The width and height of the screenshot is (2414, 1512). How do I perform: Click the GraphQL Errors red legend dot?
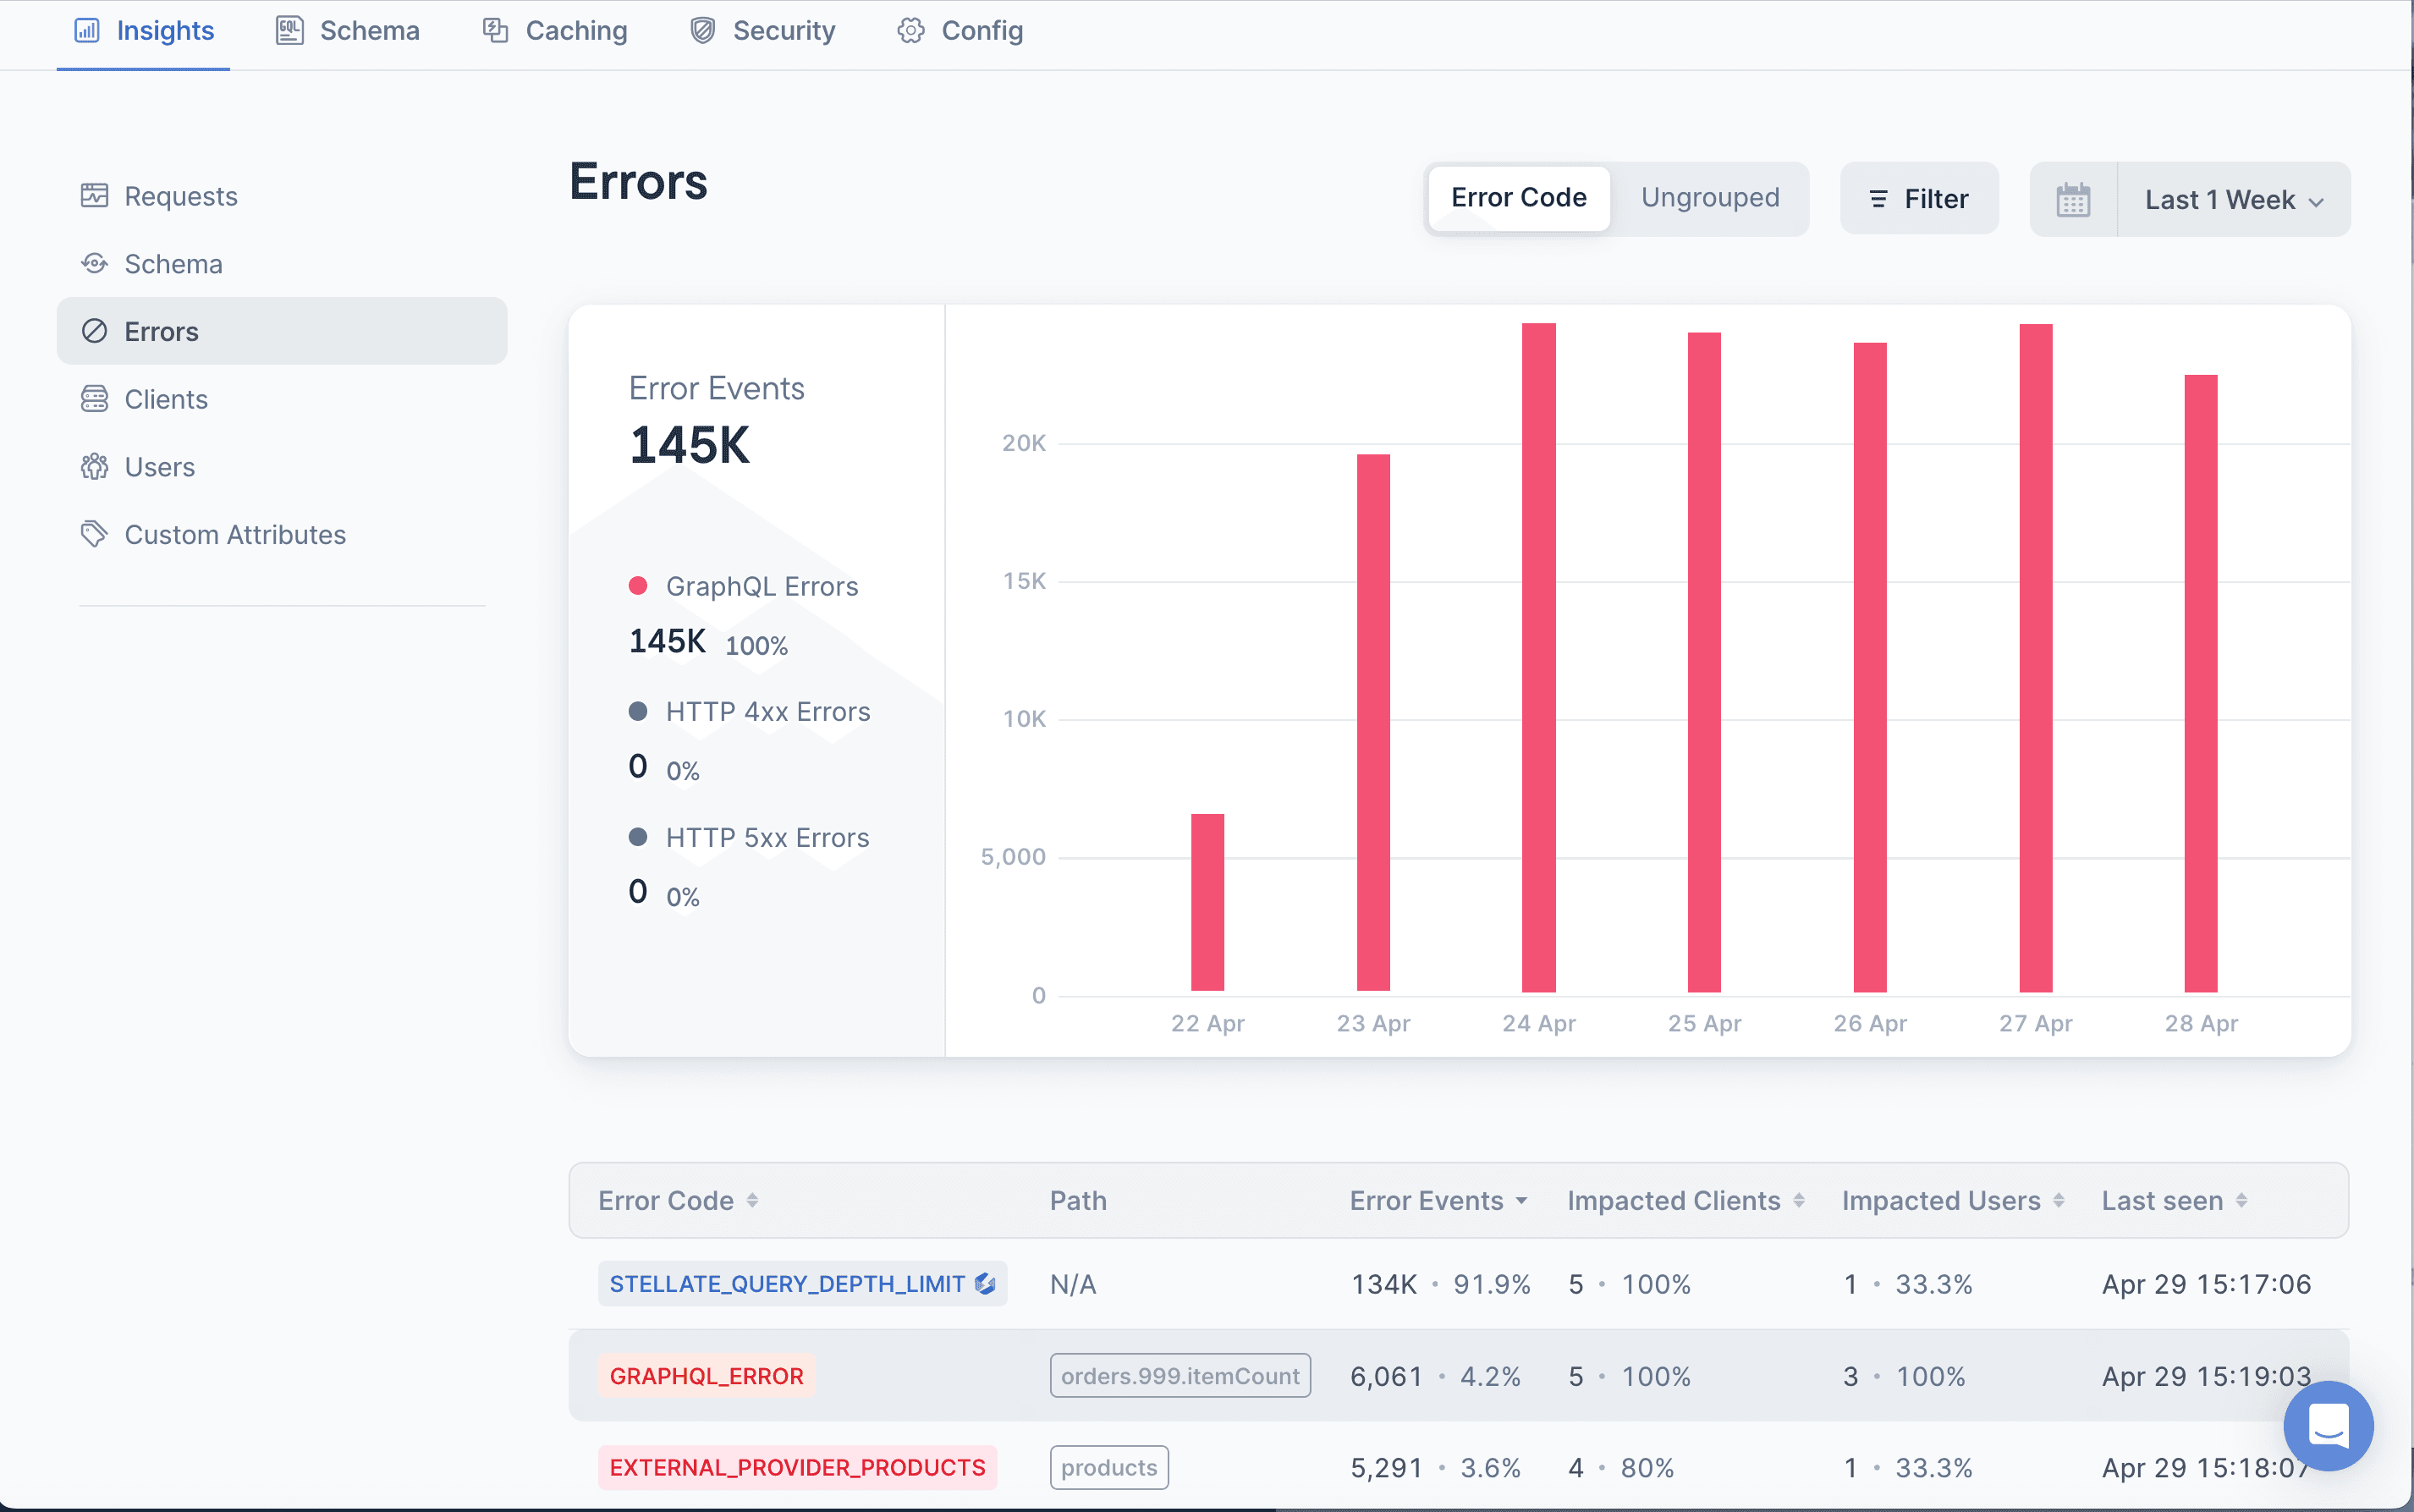[640, 586]
